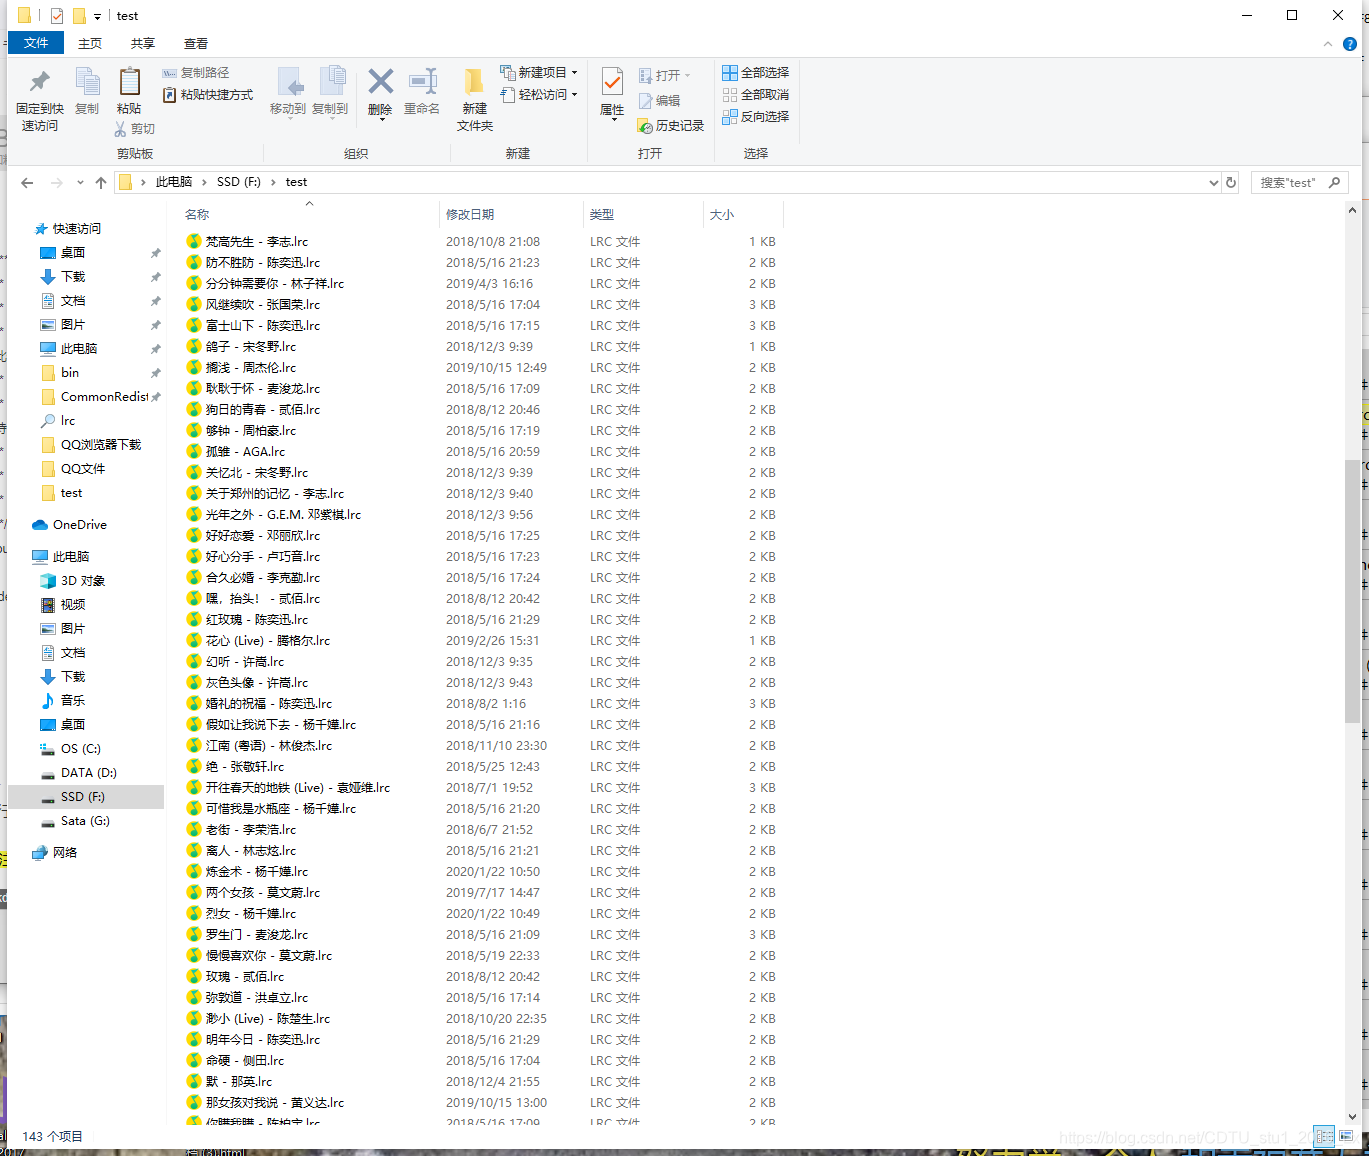Click Paste shortcut (粘贴快捷方式)

coord(208,95)
